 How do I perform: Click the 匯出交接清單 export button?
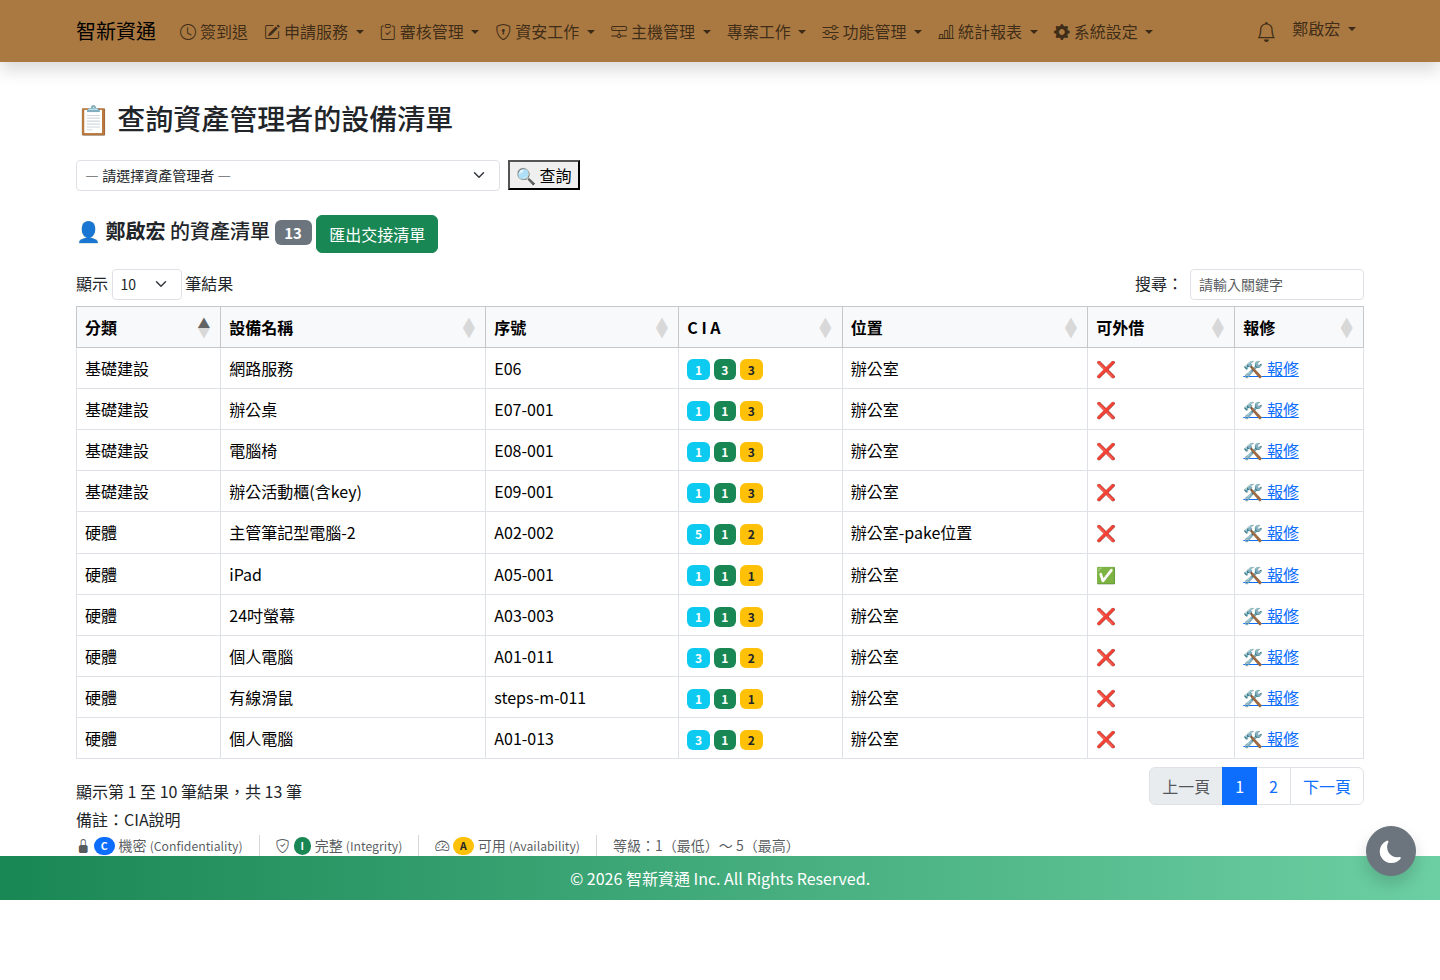(377, 234)
